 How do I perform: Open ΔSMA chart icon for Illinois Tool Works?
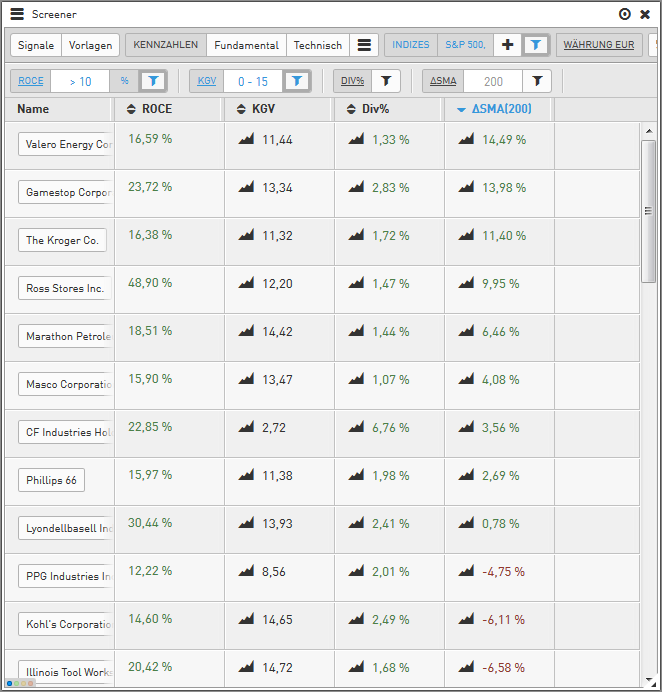tap(466, 667)
